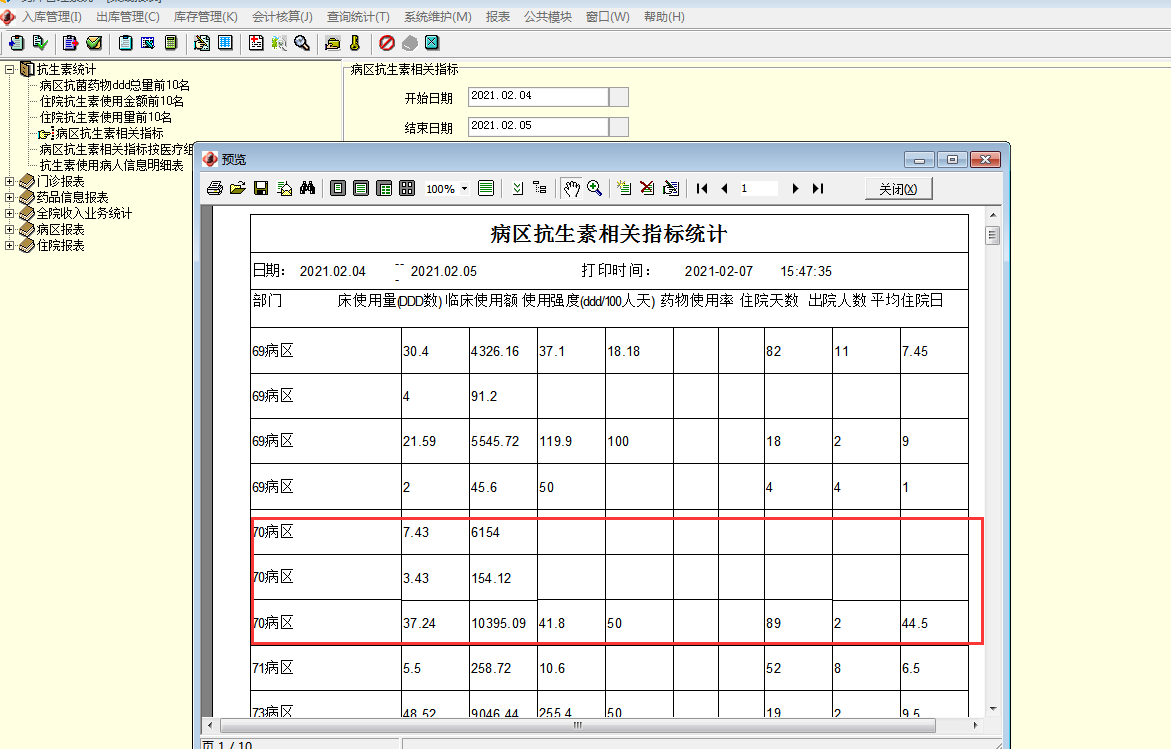Viewport: 1171px width, 749px height.
Task: Go to next page of preview
Action: click(x=795, y=188)
